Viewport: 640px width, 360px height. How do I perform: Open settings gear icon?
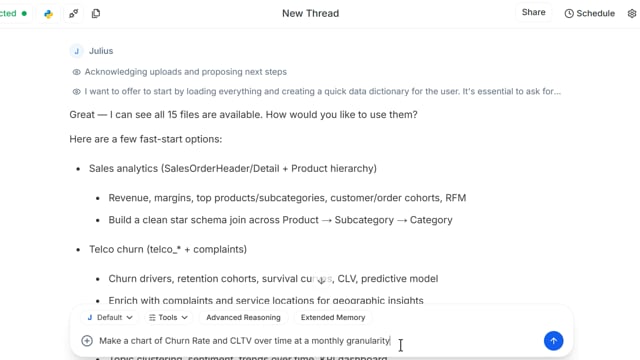tap(632, 13)
